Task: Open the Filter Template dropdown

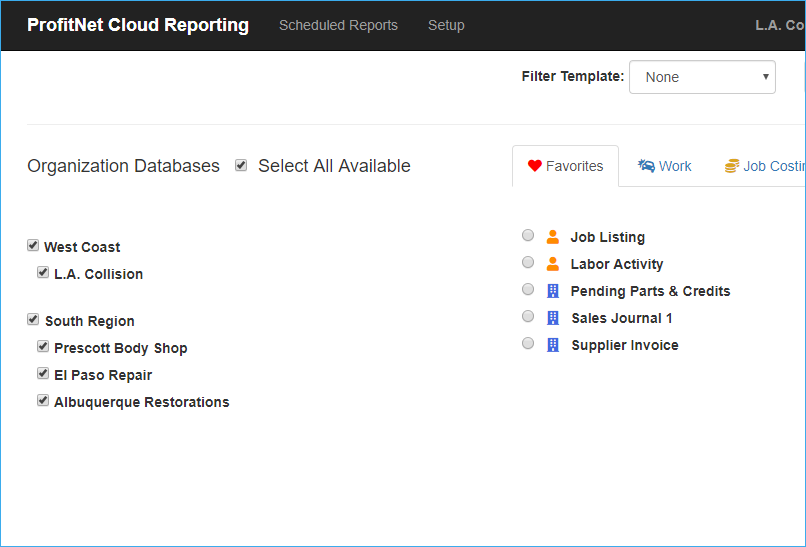Action: [x=702, y=77]
